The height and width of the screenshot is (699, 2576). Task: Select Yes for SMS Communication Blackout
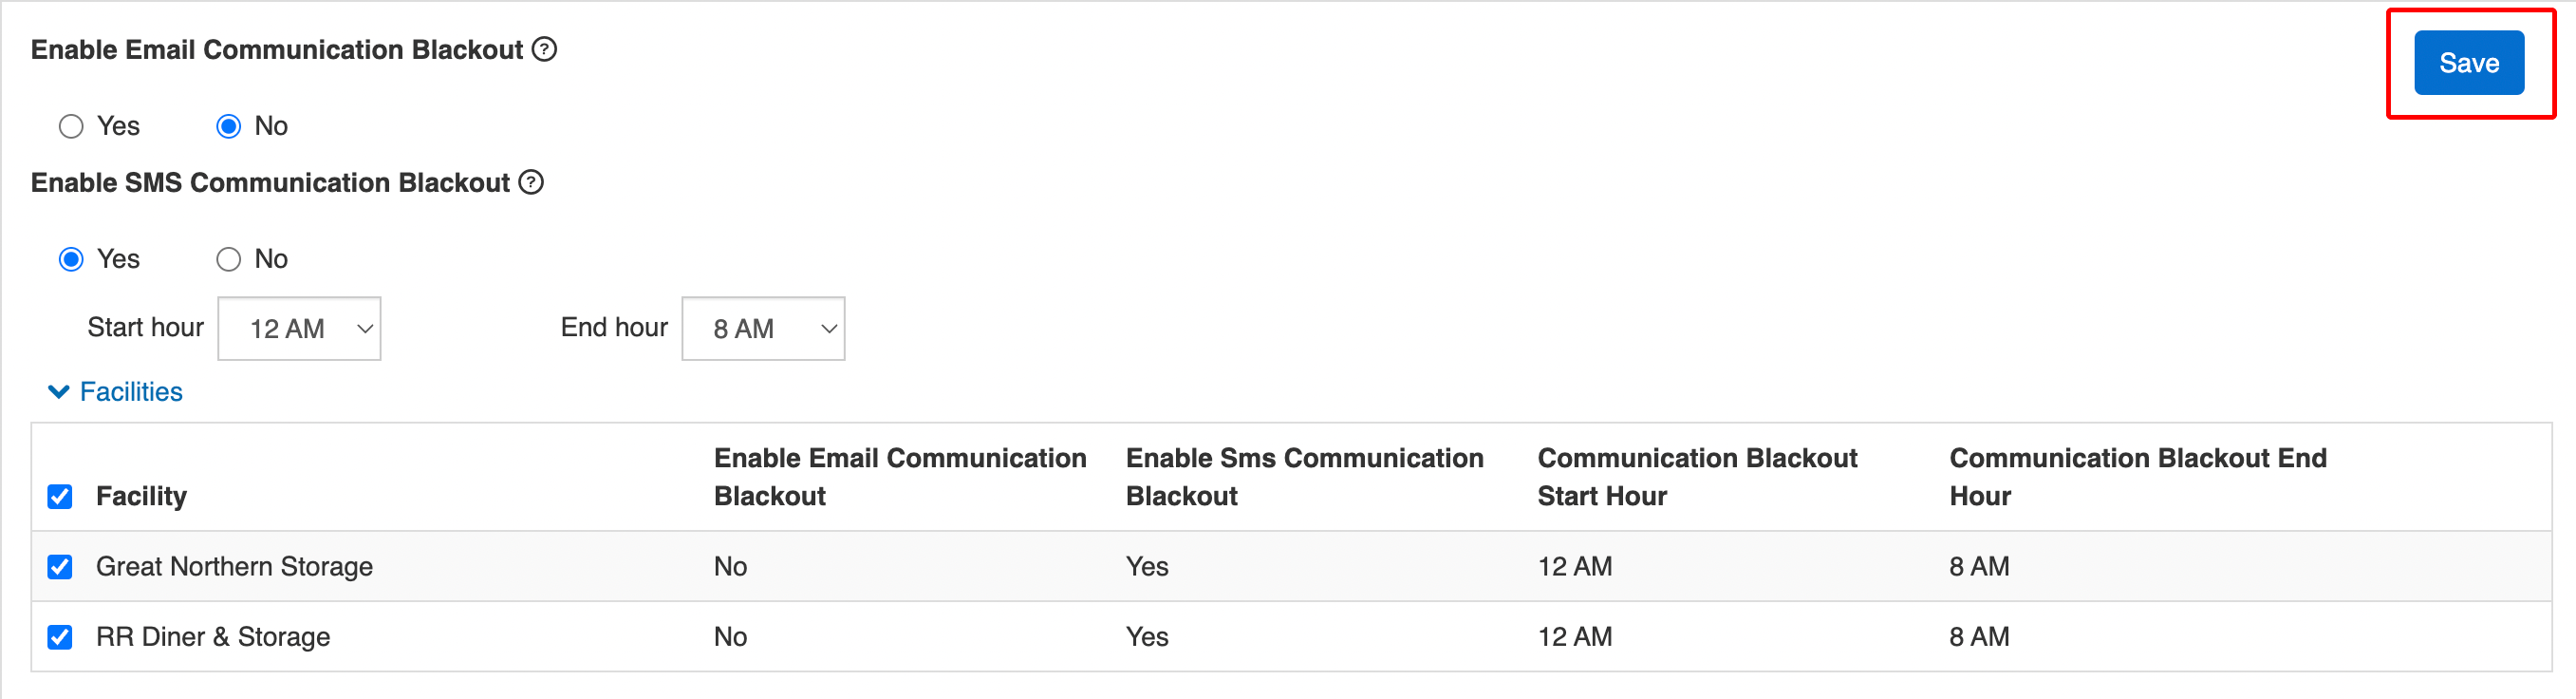click(x=71, y=259)
